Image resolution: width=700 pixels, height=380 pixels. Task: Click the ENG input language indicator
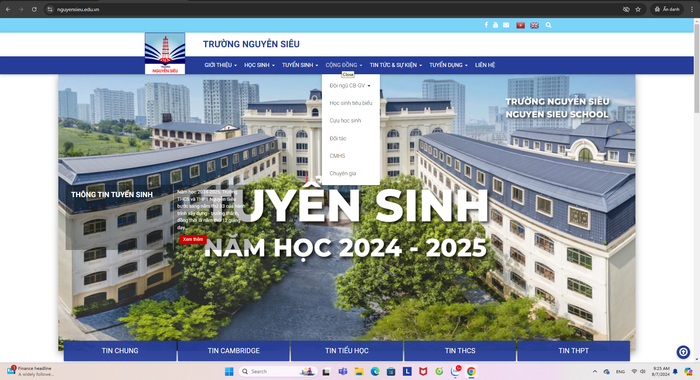[620, 372]
